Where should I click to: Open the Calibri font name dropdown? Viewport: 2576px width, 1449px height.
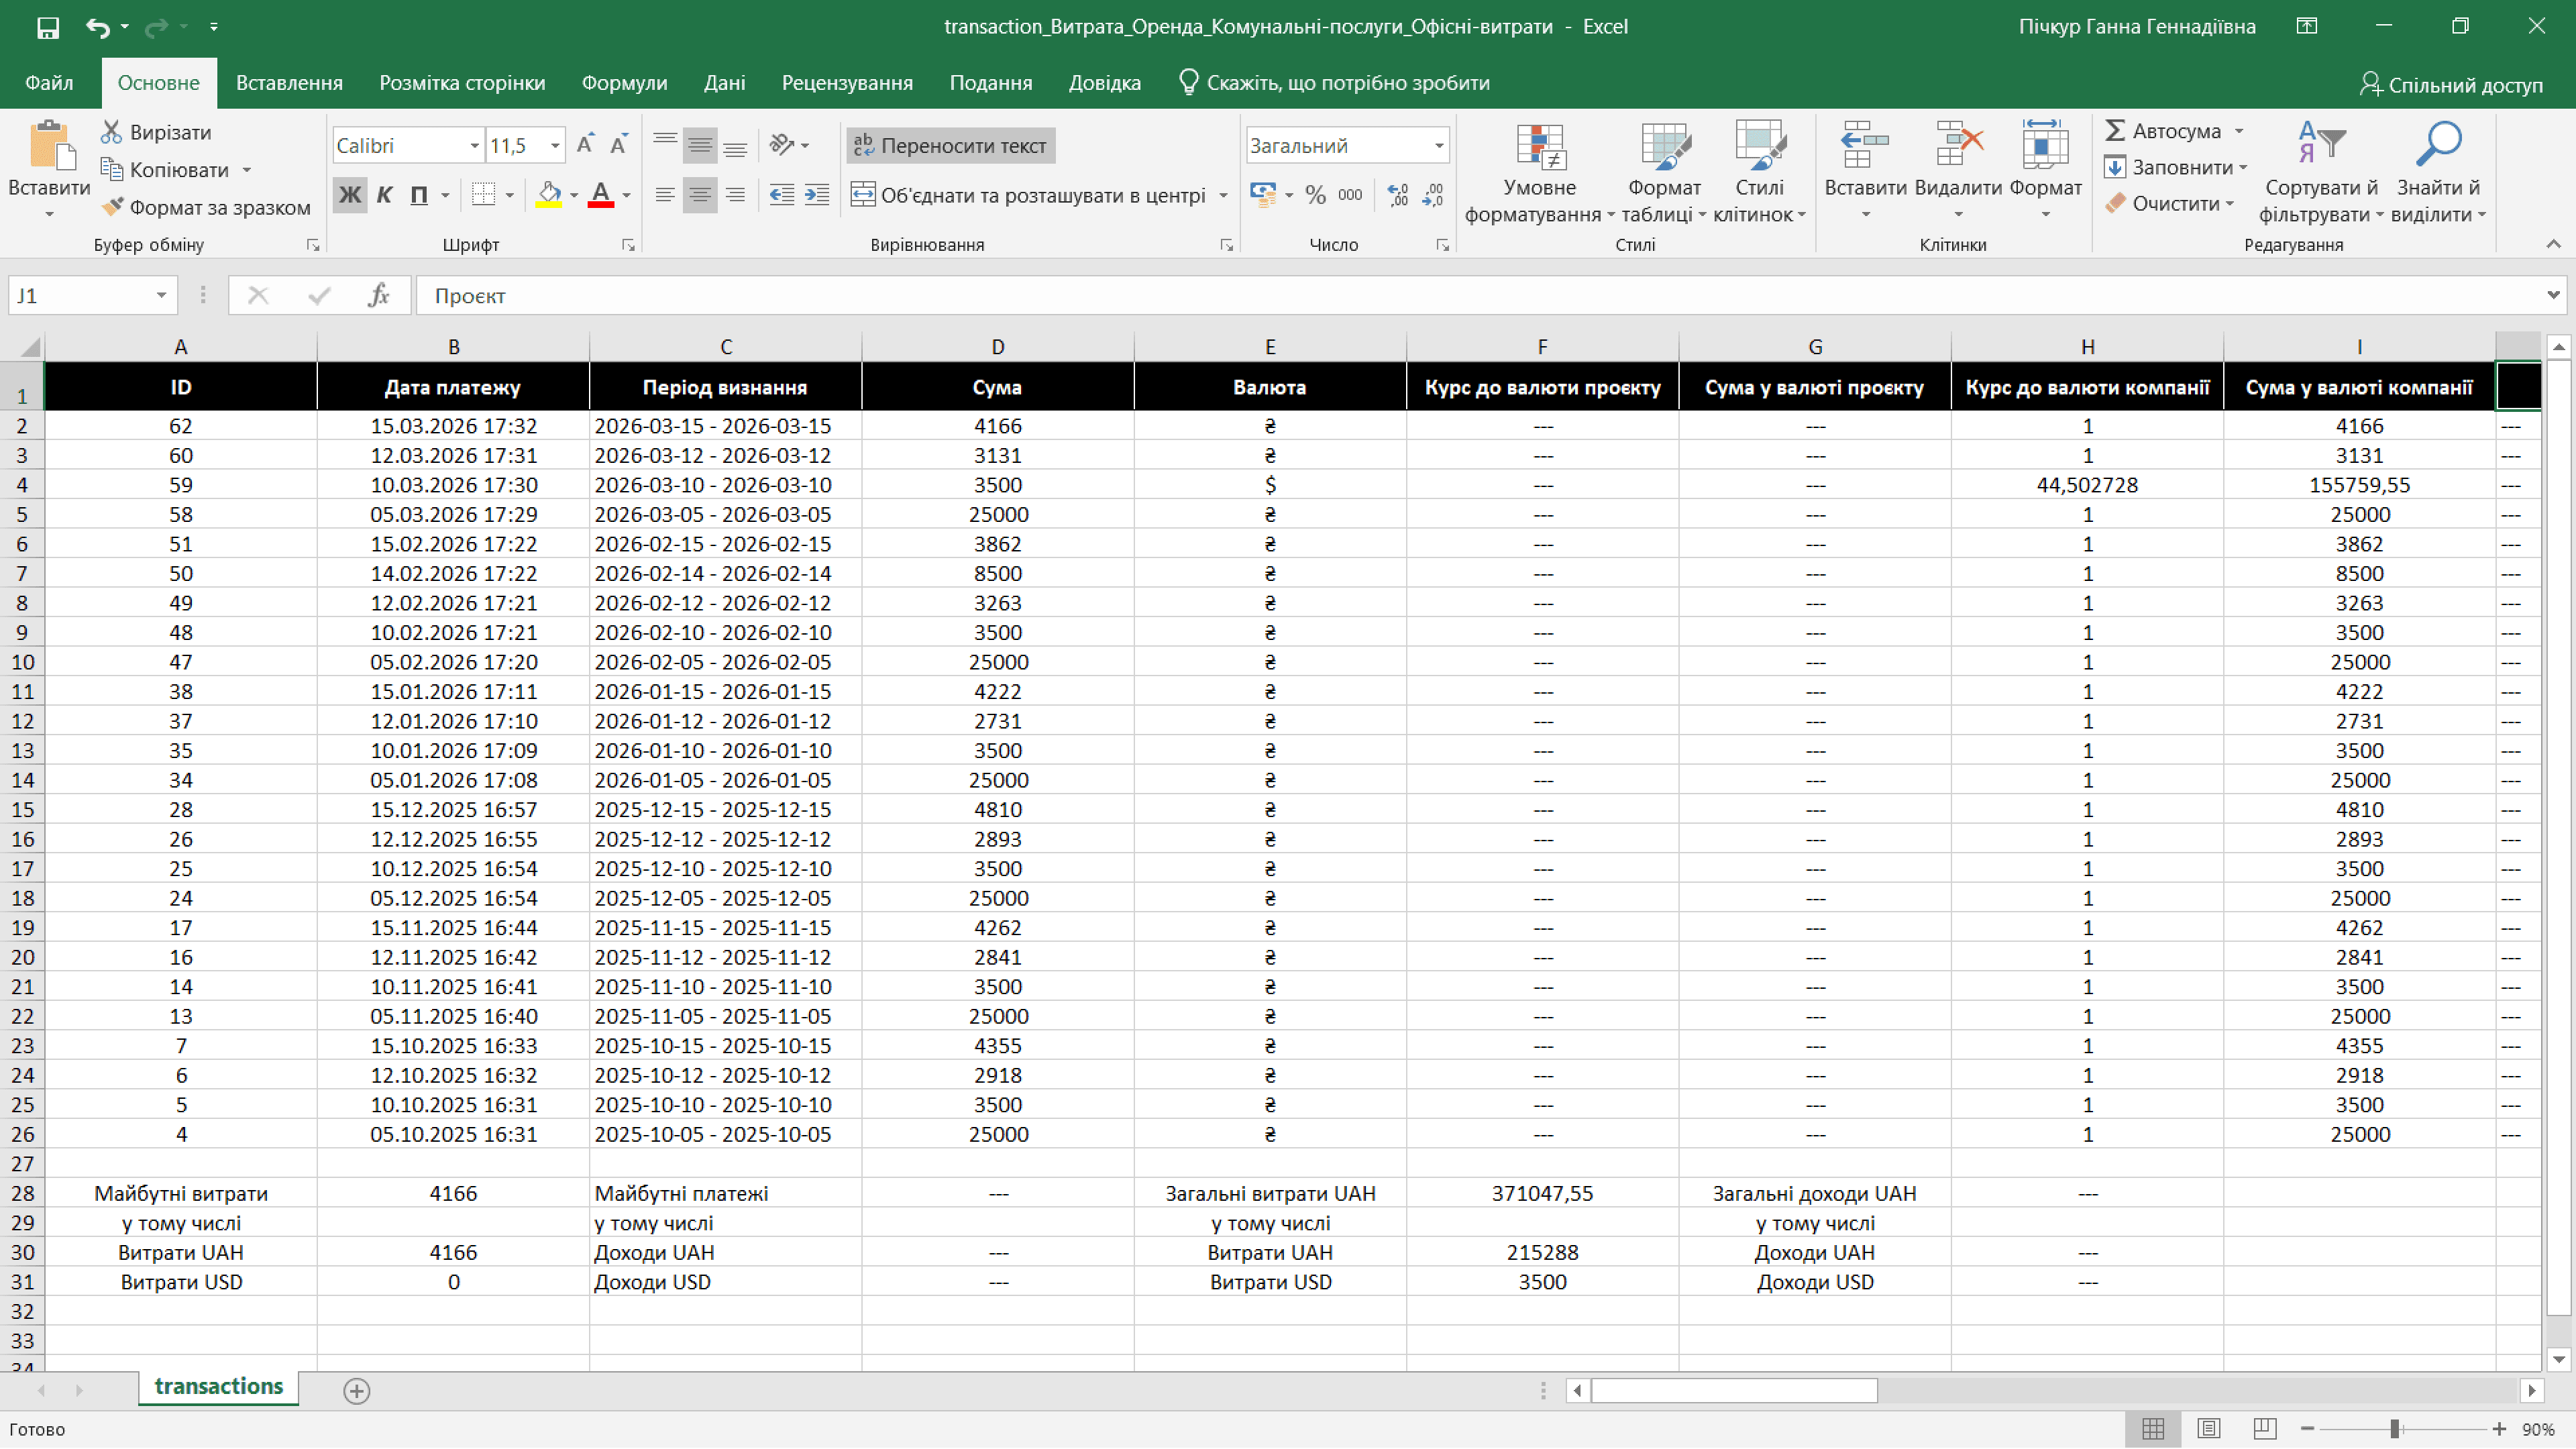475,146
